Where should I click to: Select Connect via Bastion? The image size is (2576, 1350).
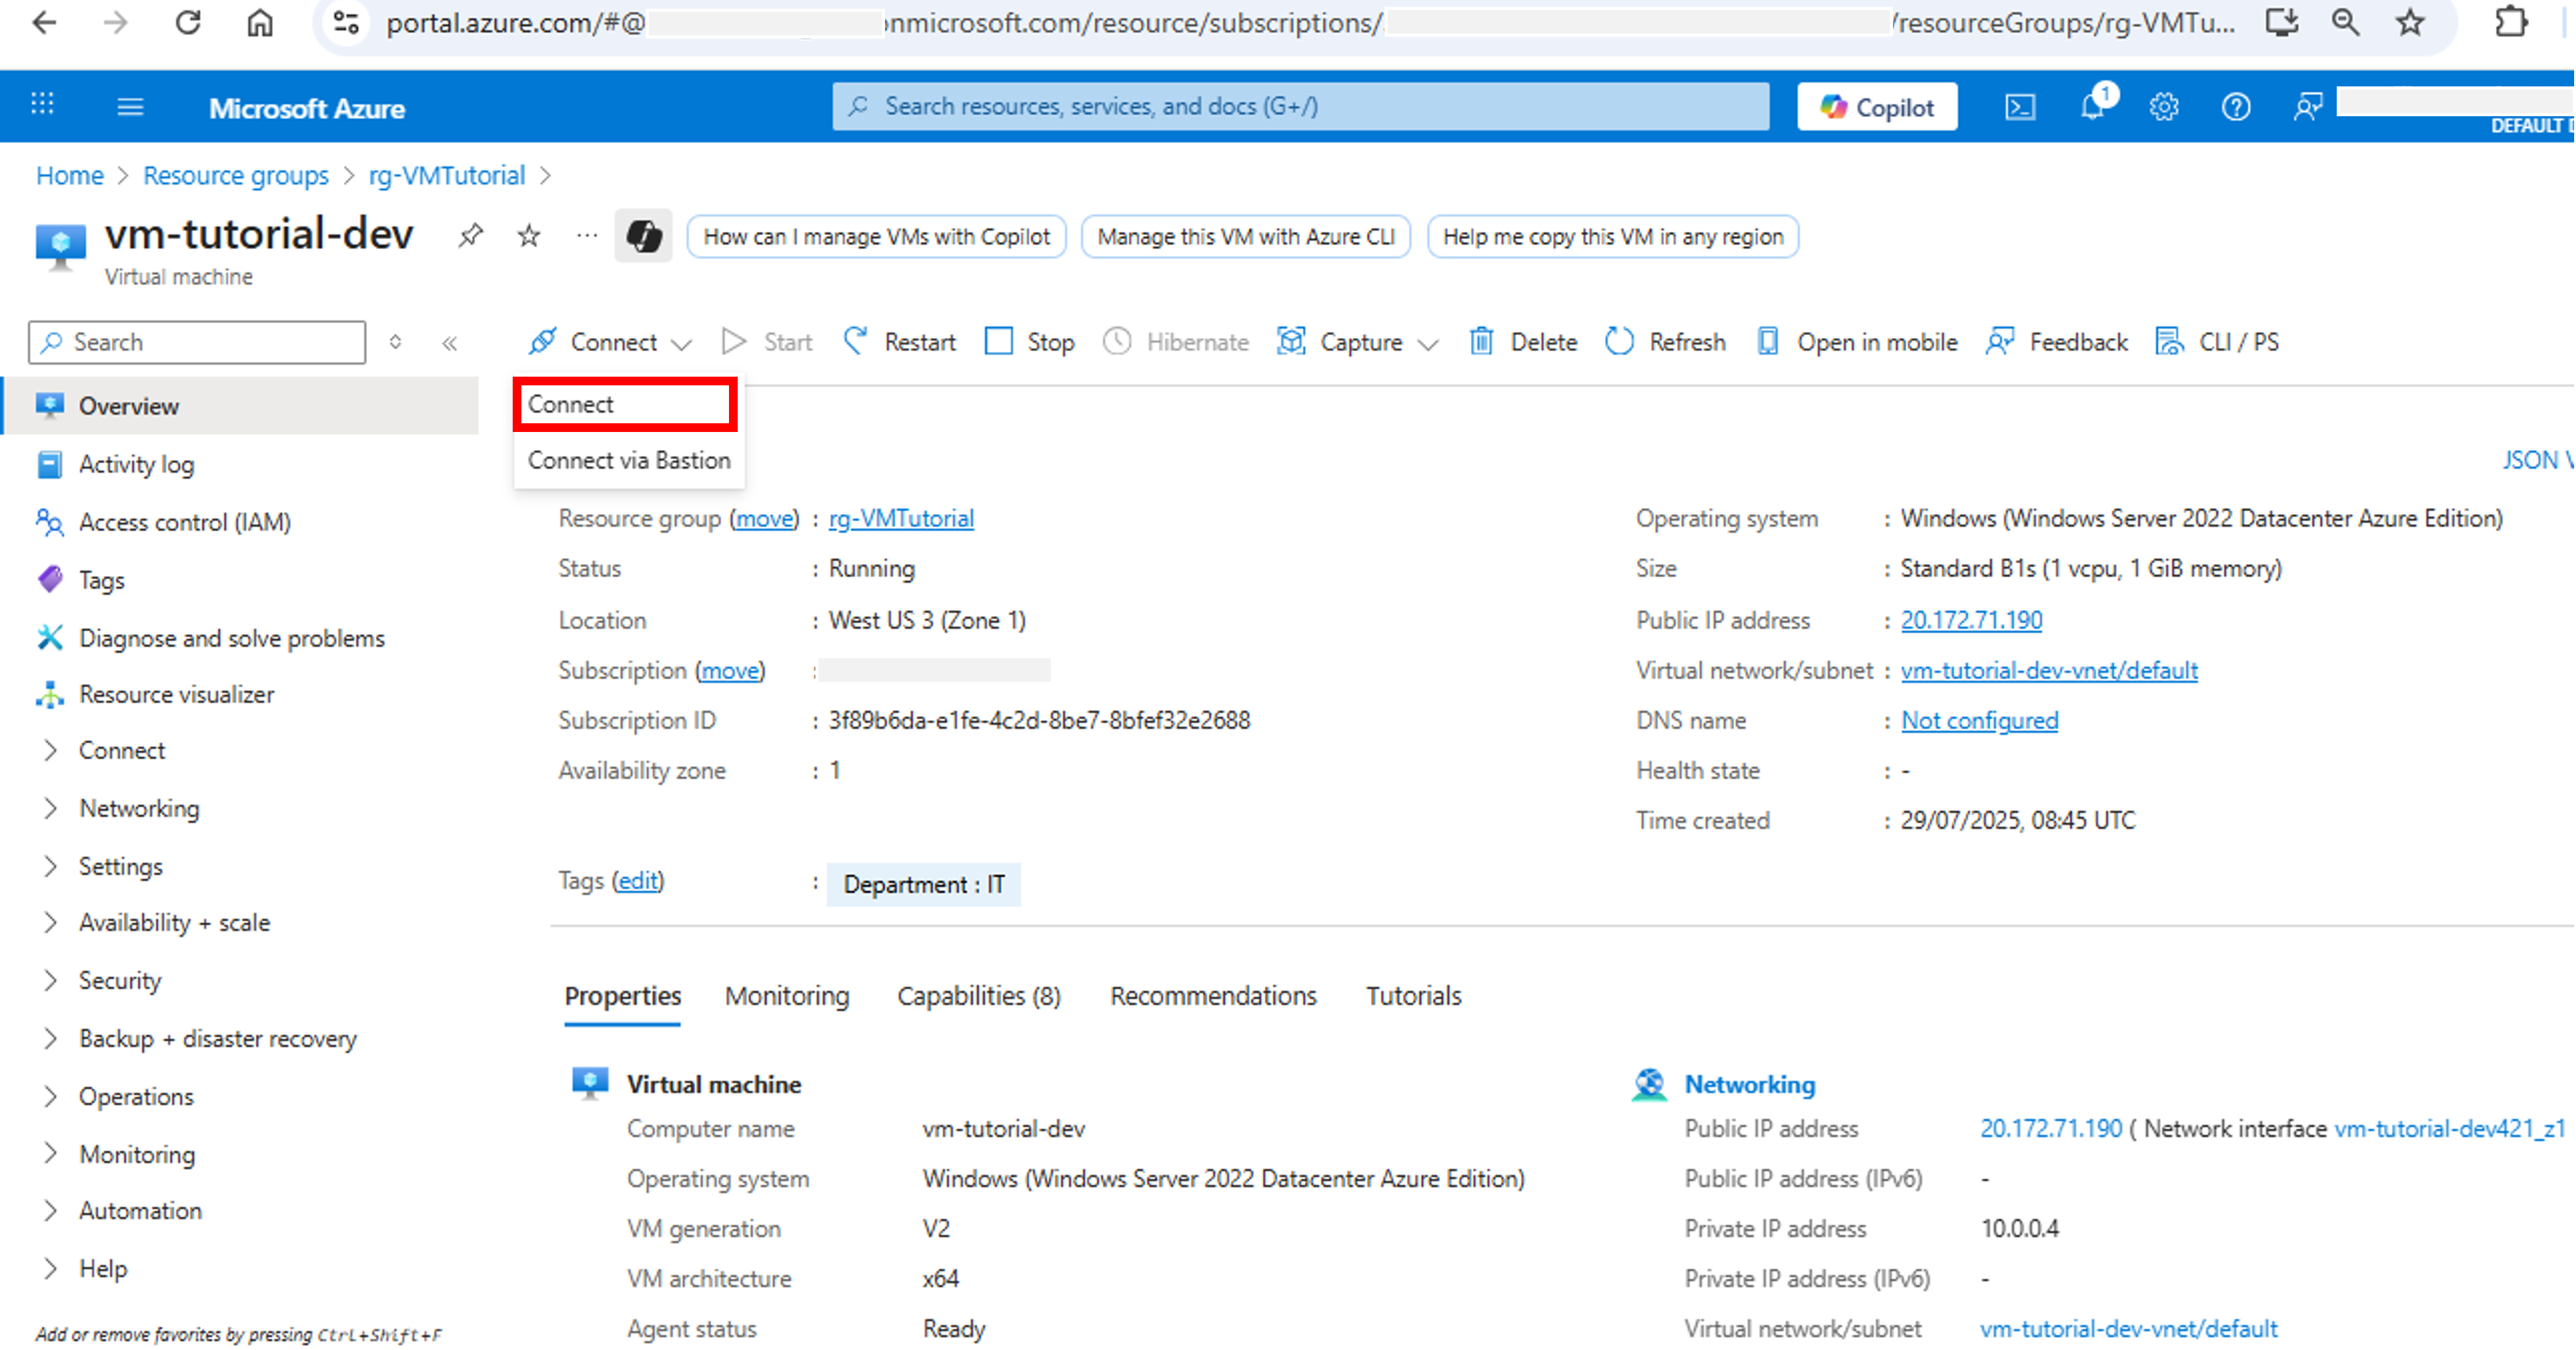click(x=628, y=460)
